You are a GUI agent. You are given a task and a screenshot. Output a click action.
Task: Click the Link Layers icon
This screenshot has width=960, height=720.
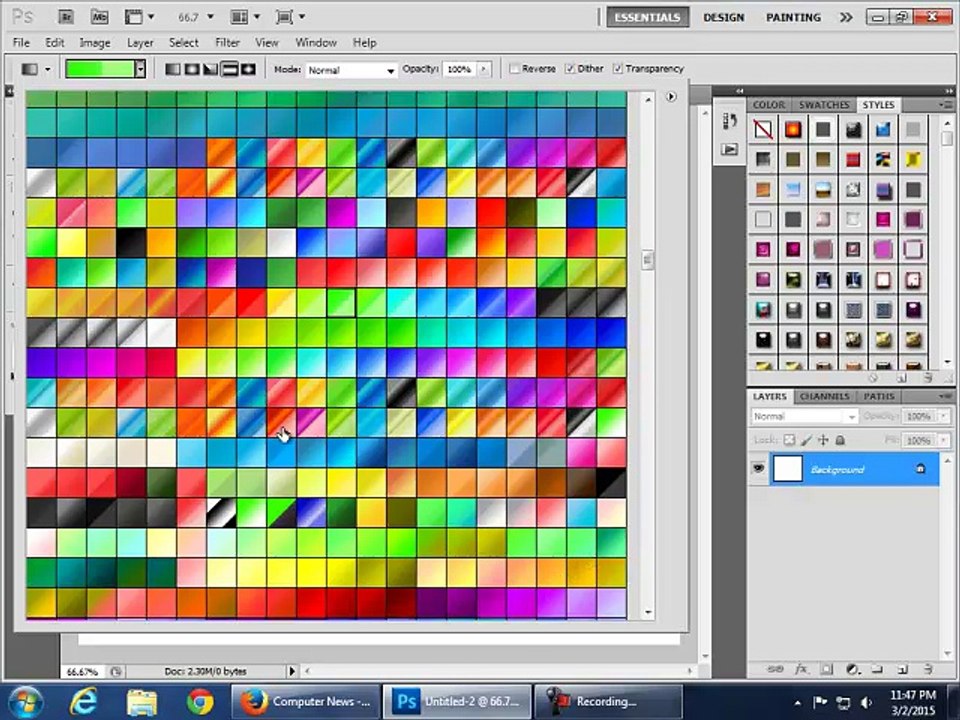tap(775, 669)
